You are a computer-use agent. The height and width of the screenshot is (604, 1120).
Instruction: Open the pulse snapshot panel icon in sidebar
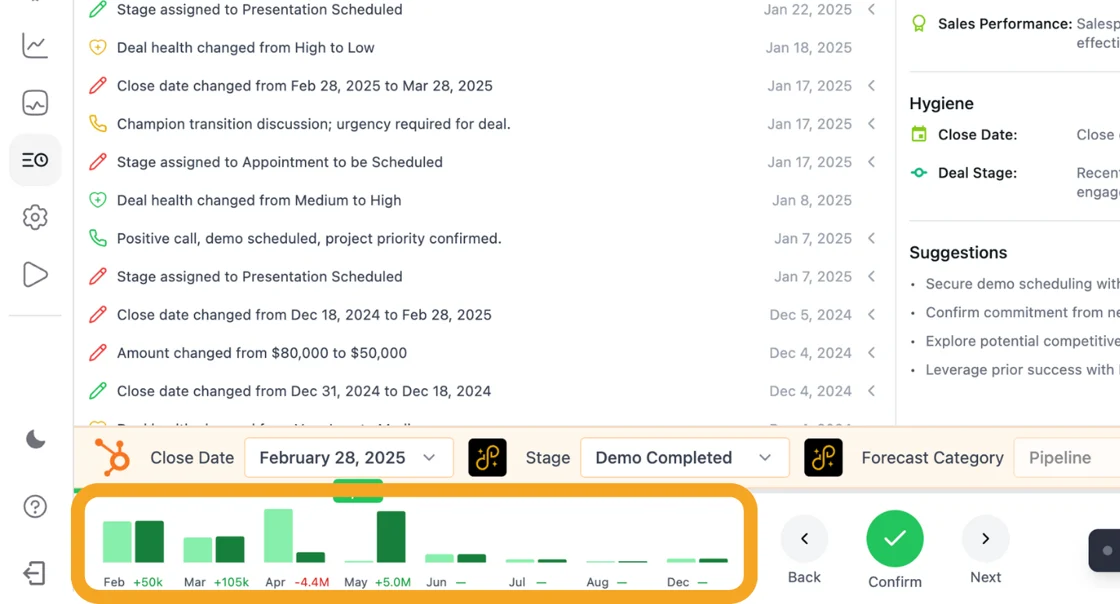tap(34, 102)
